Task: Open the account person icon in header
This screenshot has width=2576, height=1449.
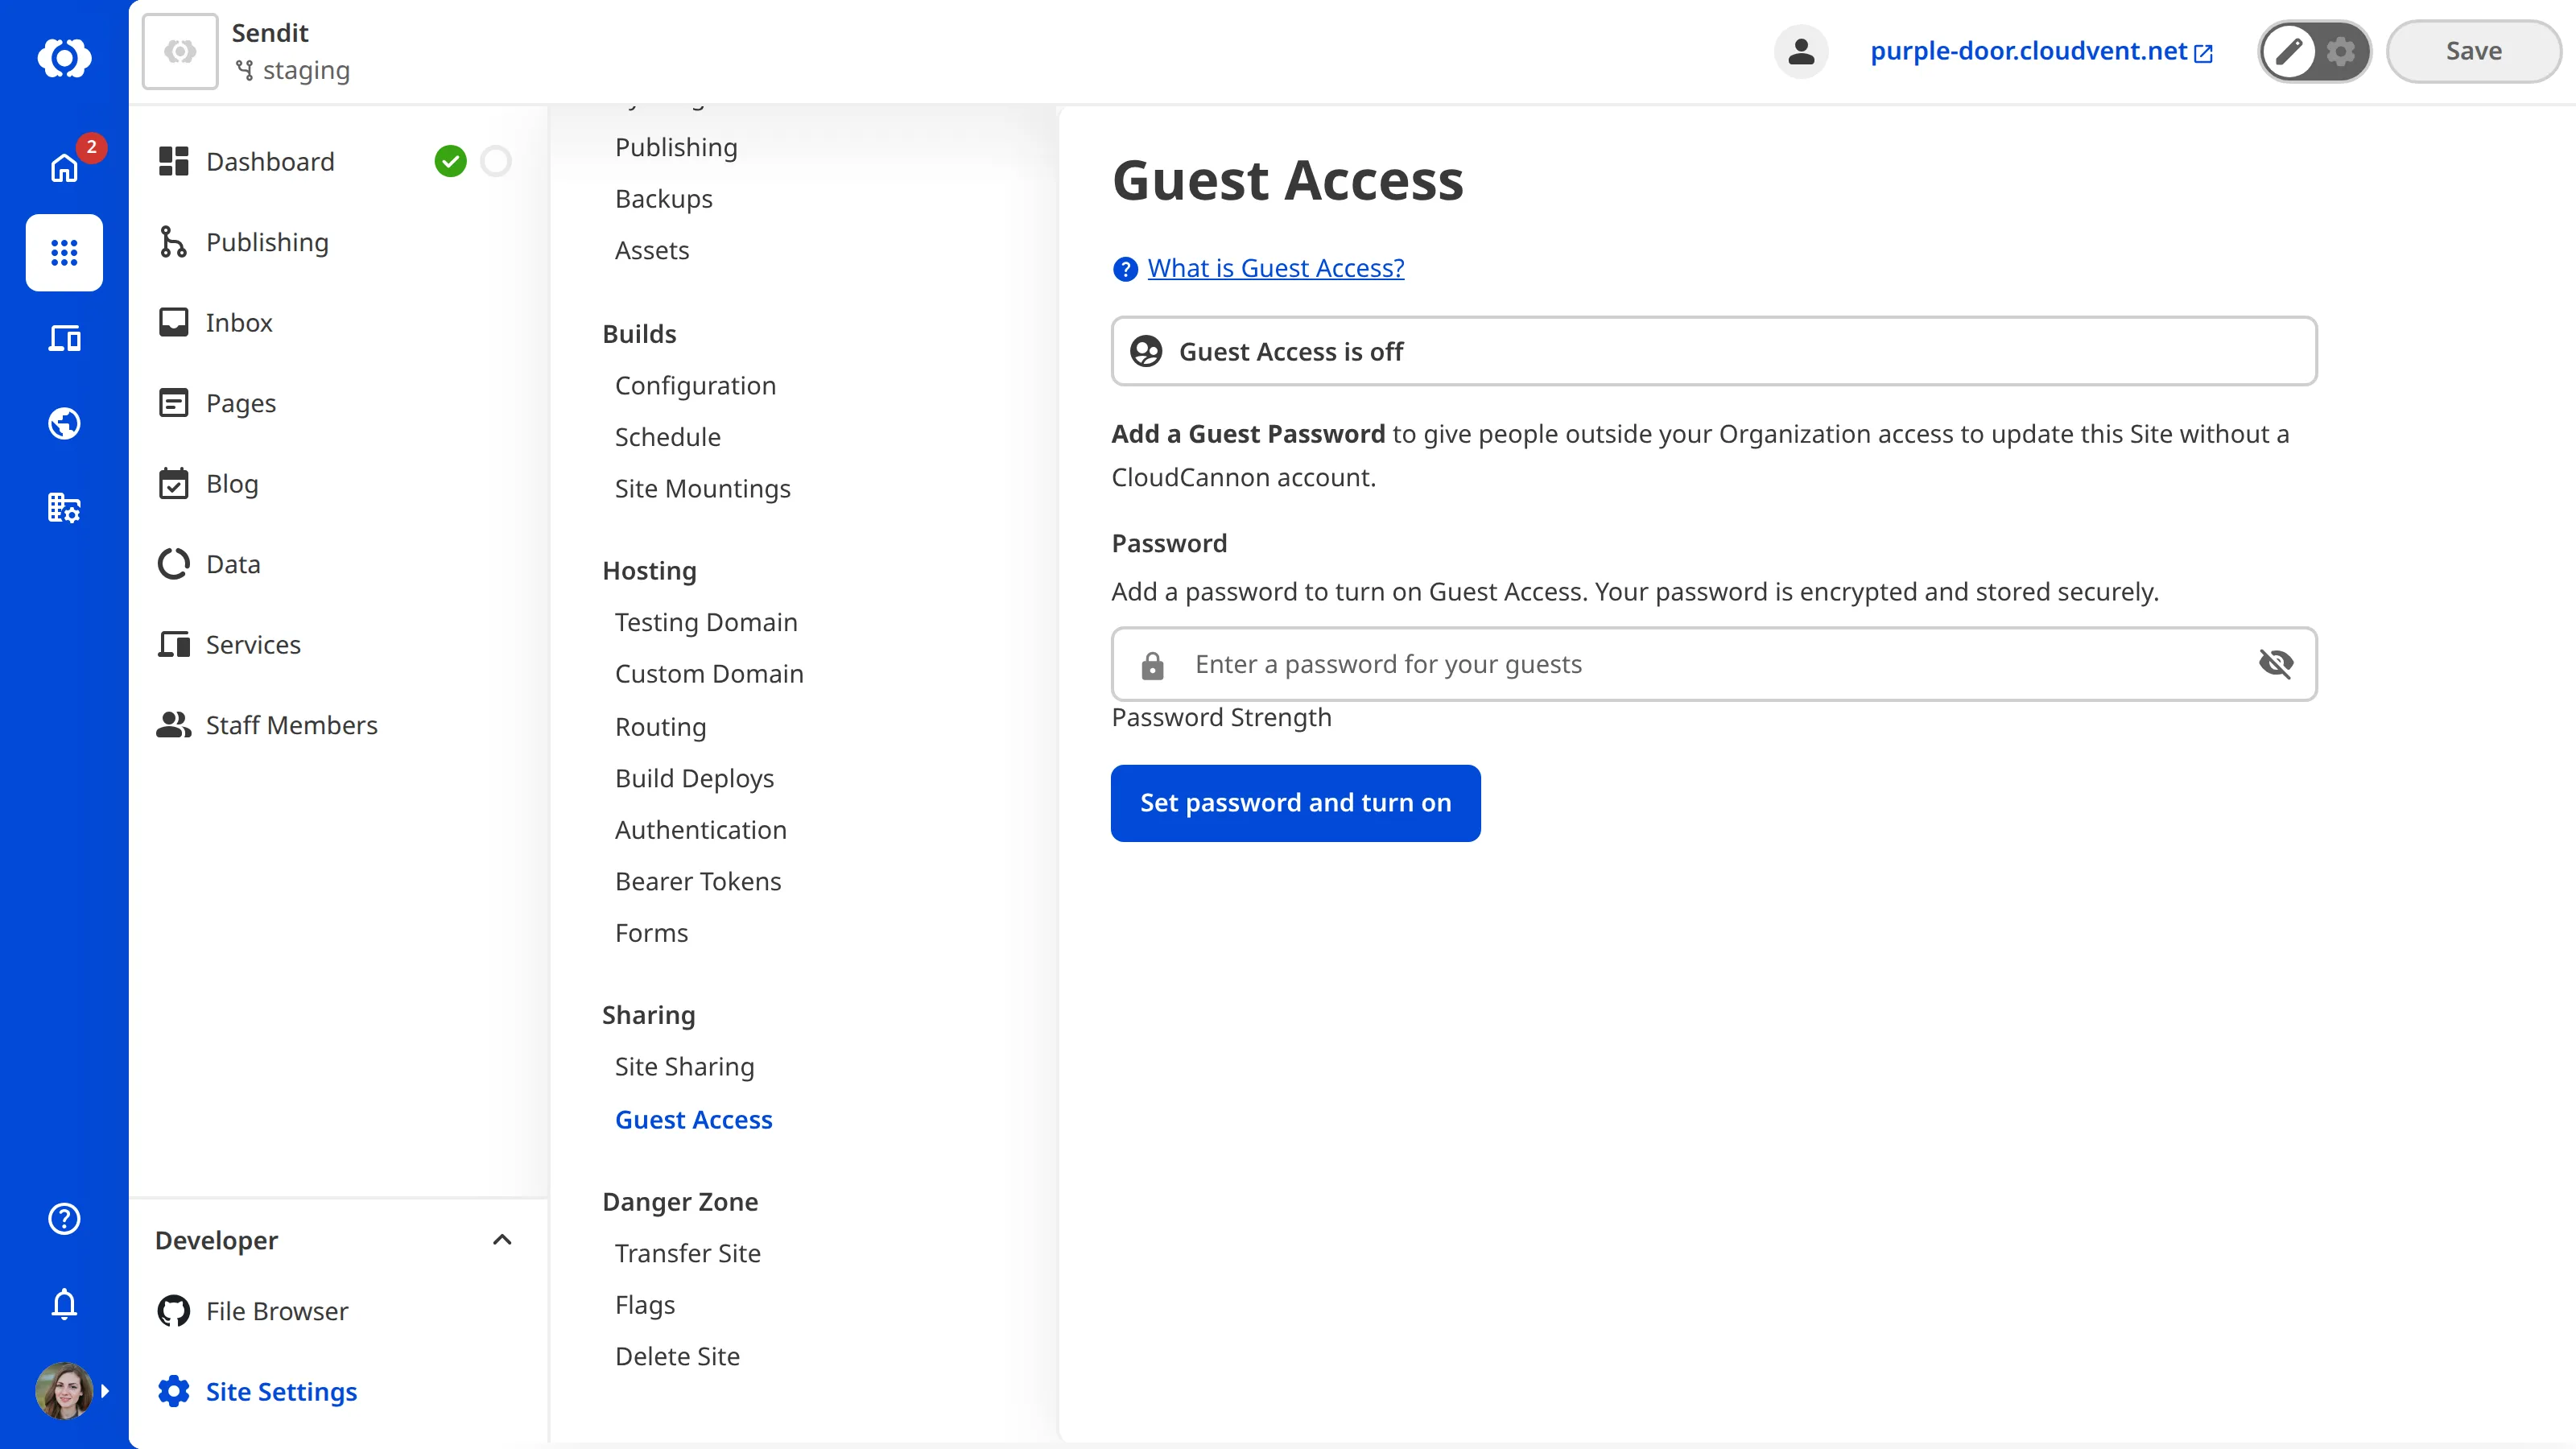Action: click(1801, 51)
